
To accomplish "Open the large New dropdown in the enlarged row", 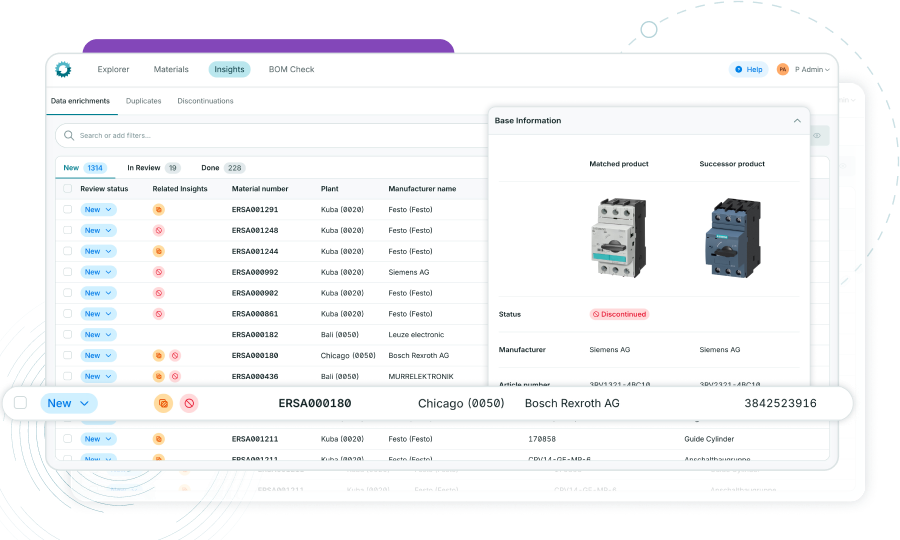I will tap(69, 403).
